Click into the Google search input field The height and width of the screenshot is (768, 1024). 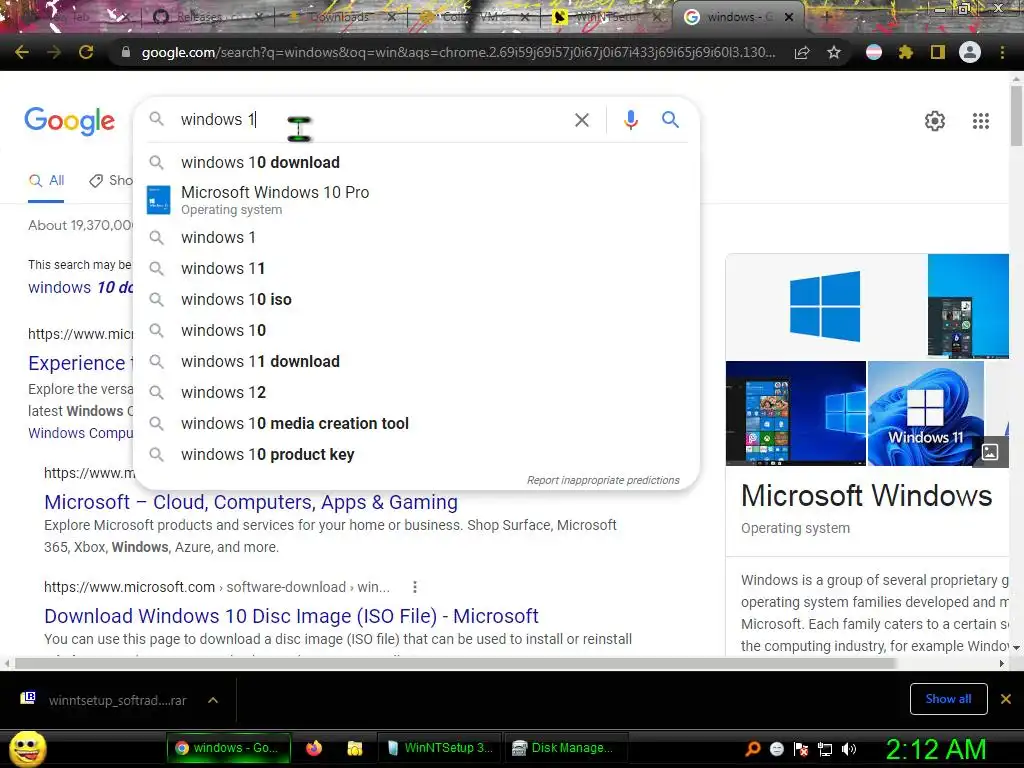[372, 120]
